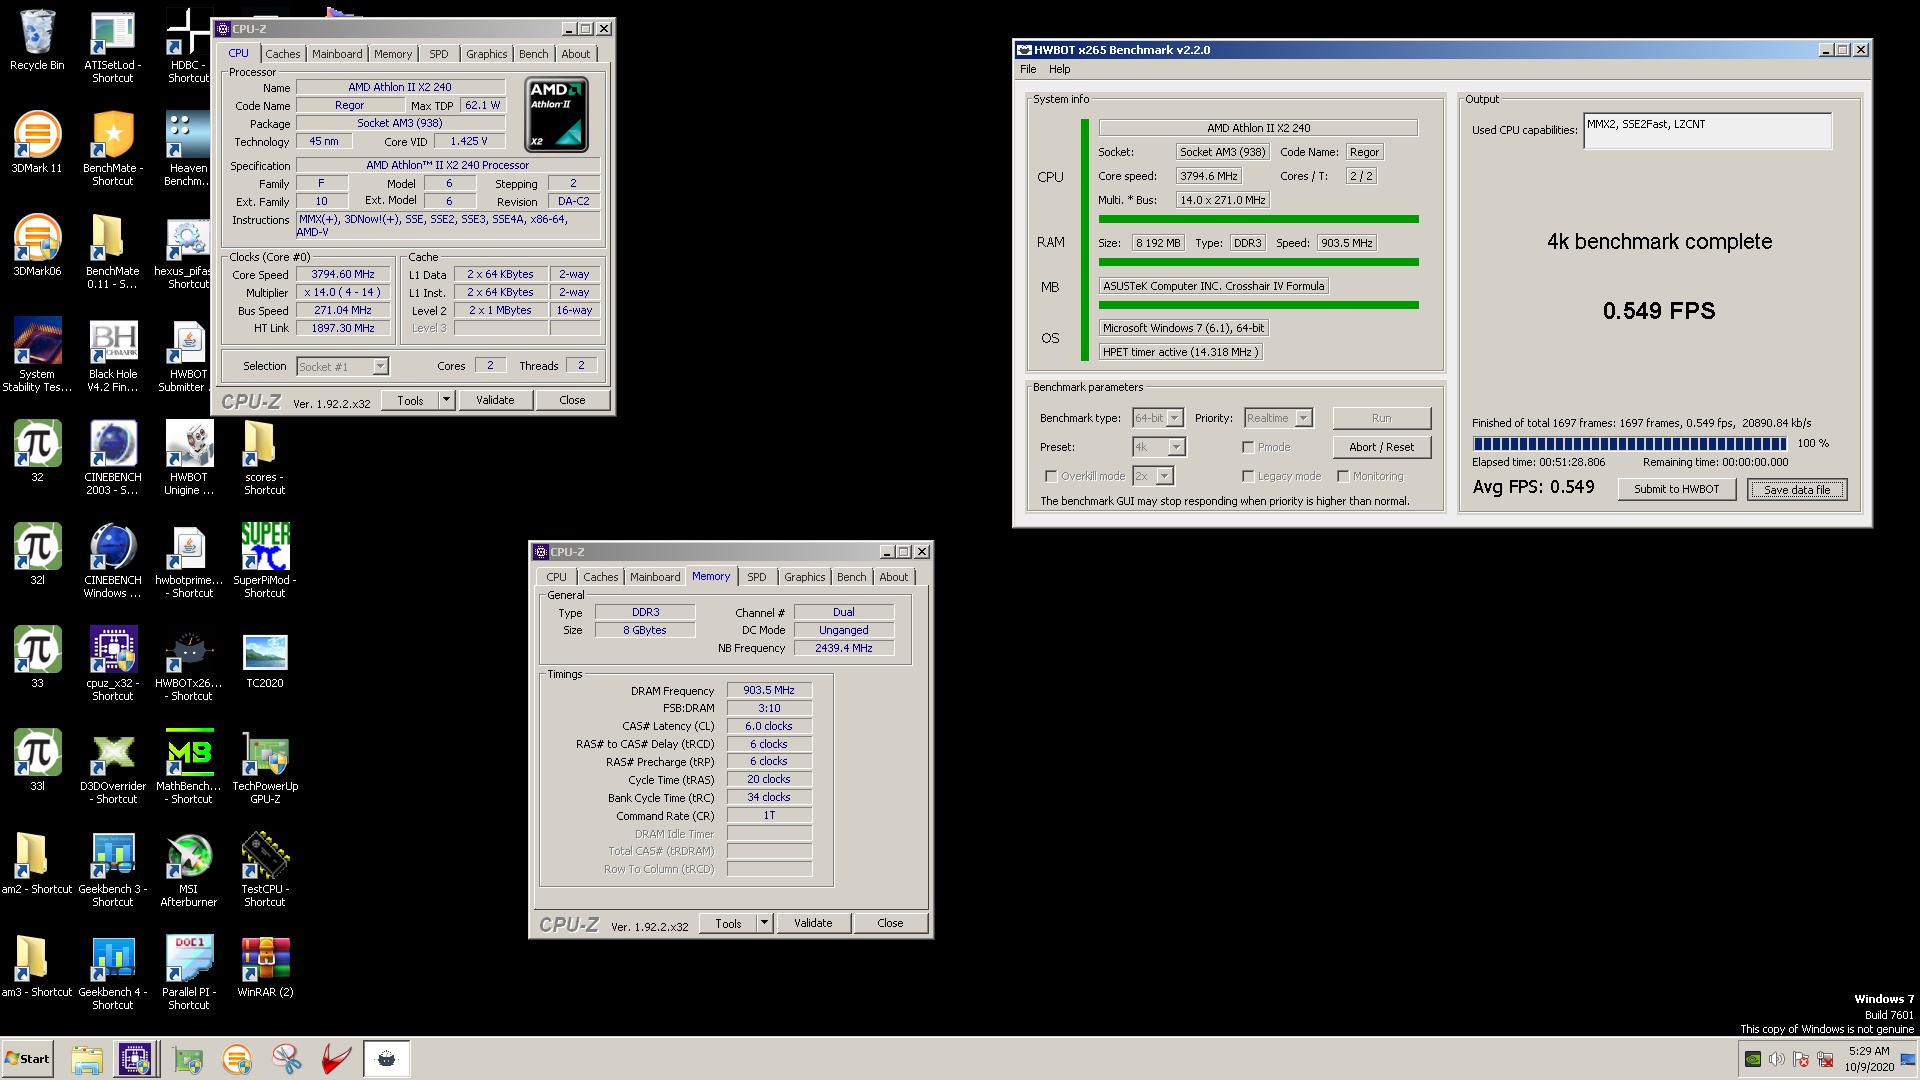1920x1080 pixels.
Task: Open the 3DMark 11 desktop icon
Action: (37, 143)
